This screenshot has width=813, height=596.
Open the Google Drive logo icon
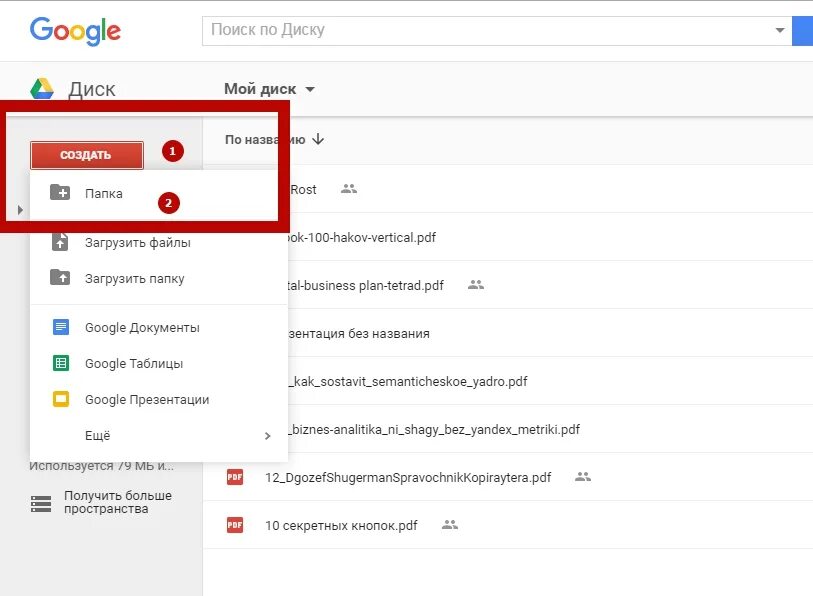pyautogui.click(x=42, y=88)
